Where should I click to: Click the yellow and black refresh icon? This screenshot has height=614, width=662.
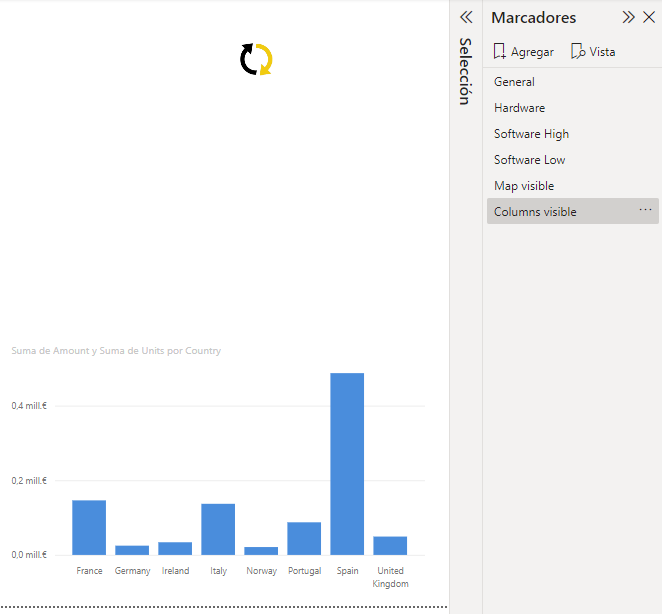[256, 60]
